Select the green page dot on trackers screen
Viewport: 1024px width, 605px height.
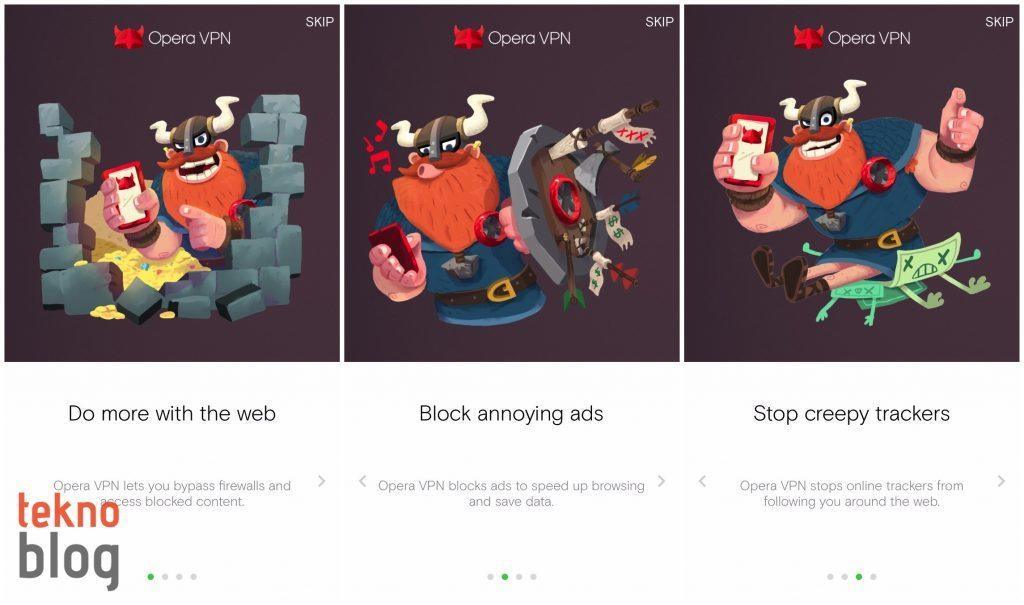859,577
